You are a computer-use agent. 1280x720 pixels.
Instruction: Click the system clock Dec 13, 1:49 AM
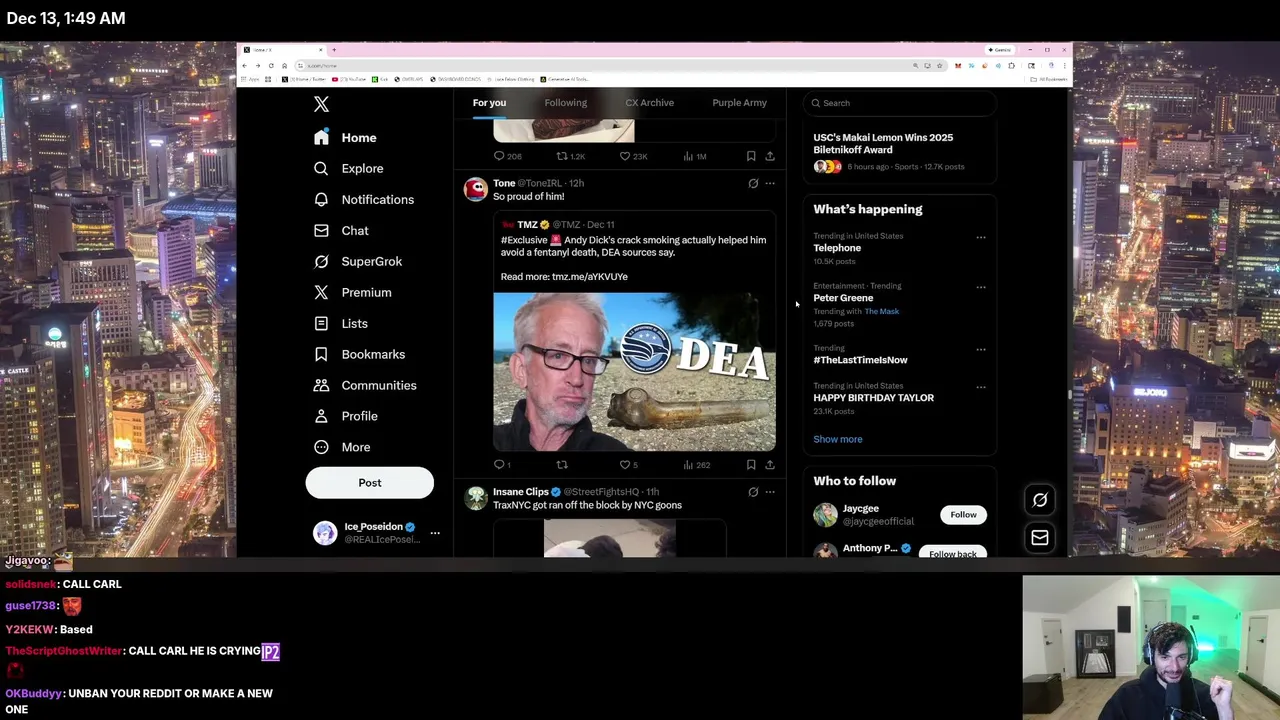coord(66,18)
